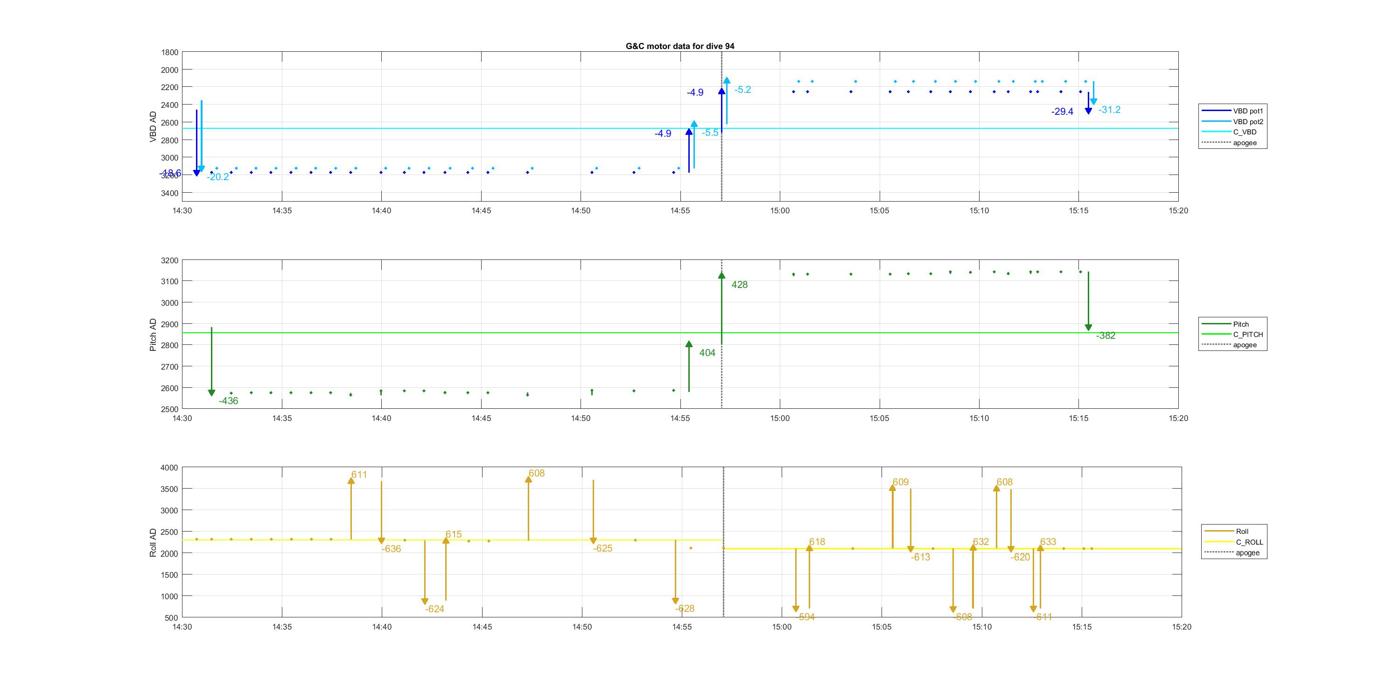Click the '-31.2' VBD annotation
The image size is (1400, 693).
point(1109,110)
